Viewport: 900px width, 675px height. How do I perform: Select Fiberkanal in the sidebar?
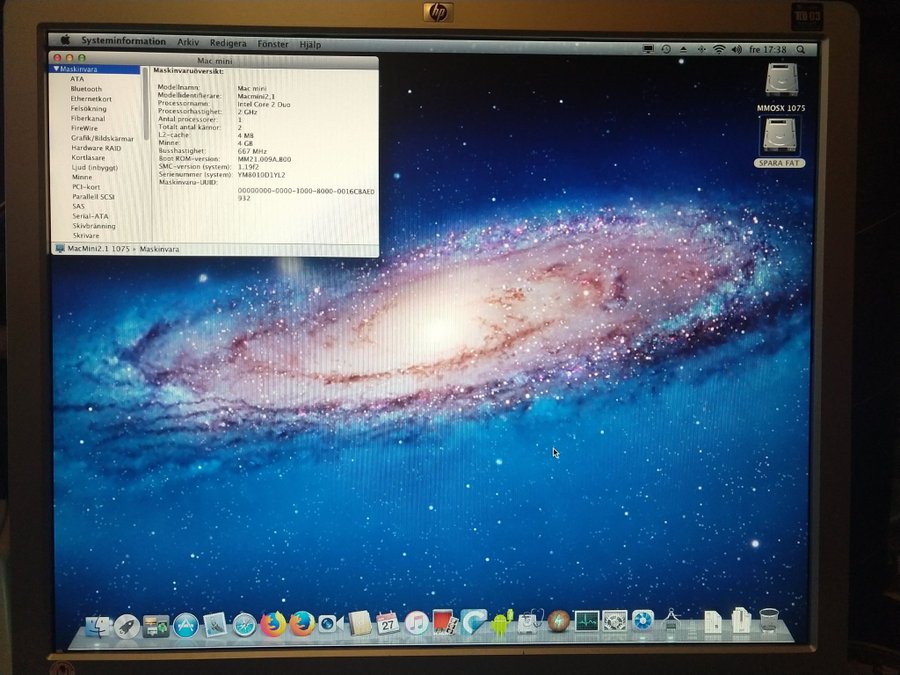88,118
